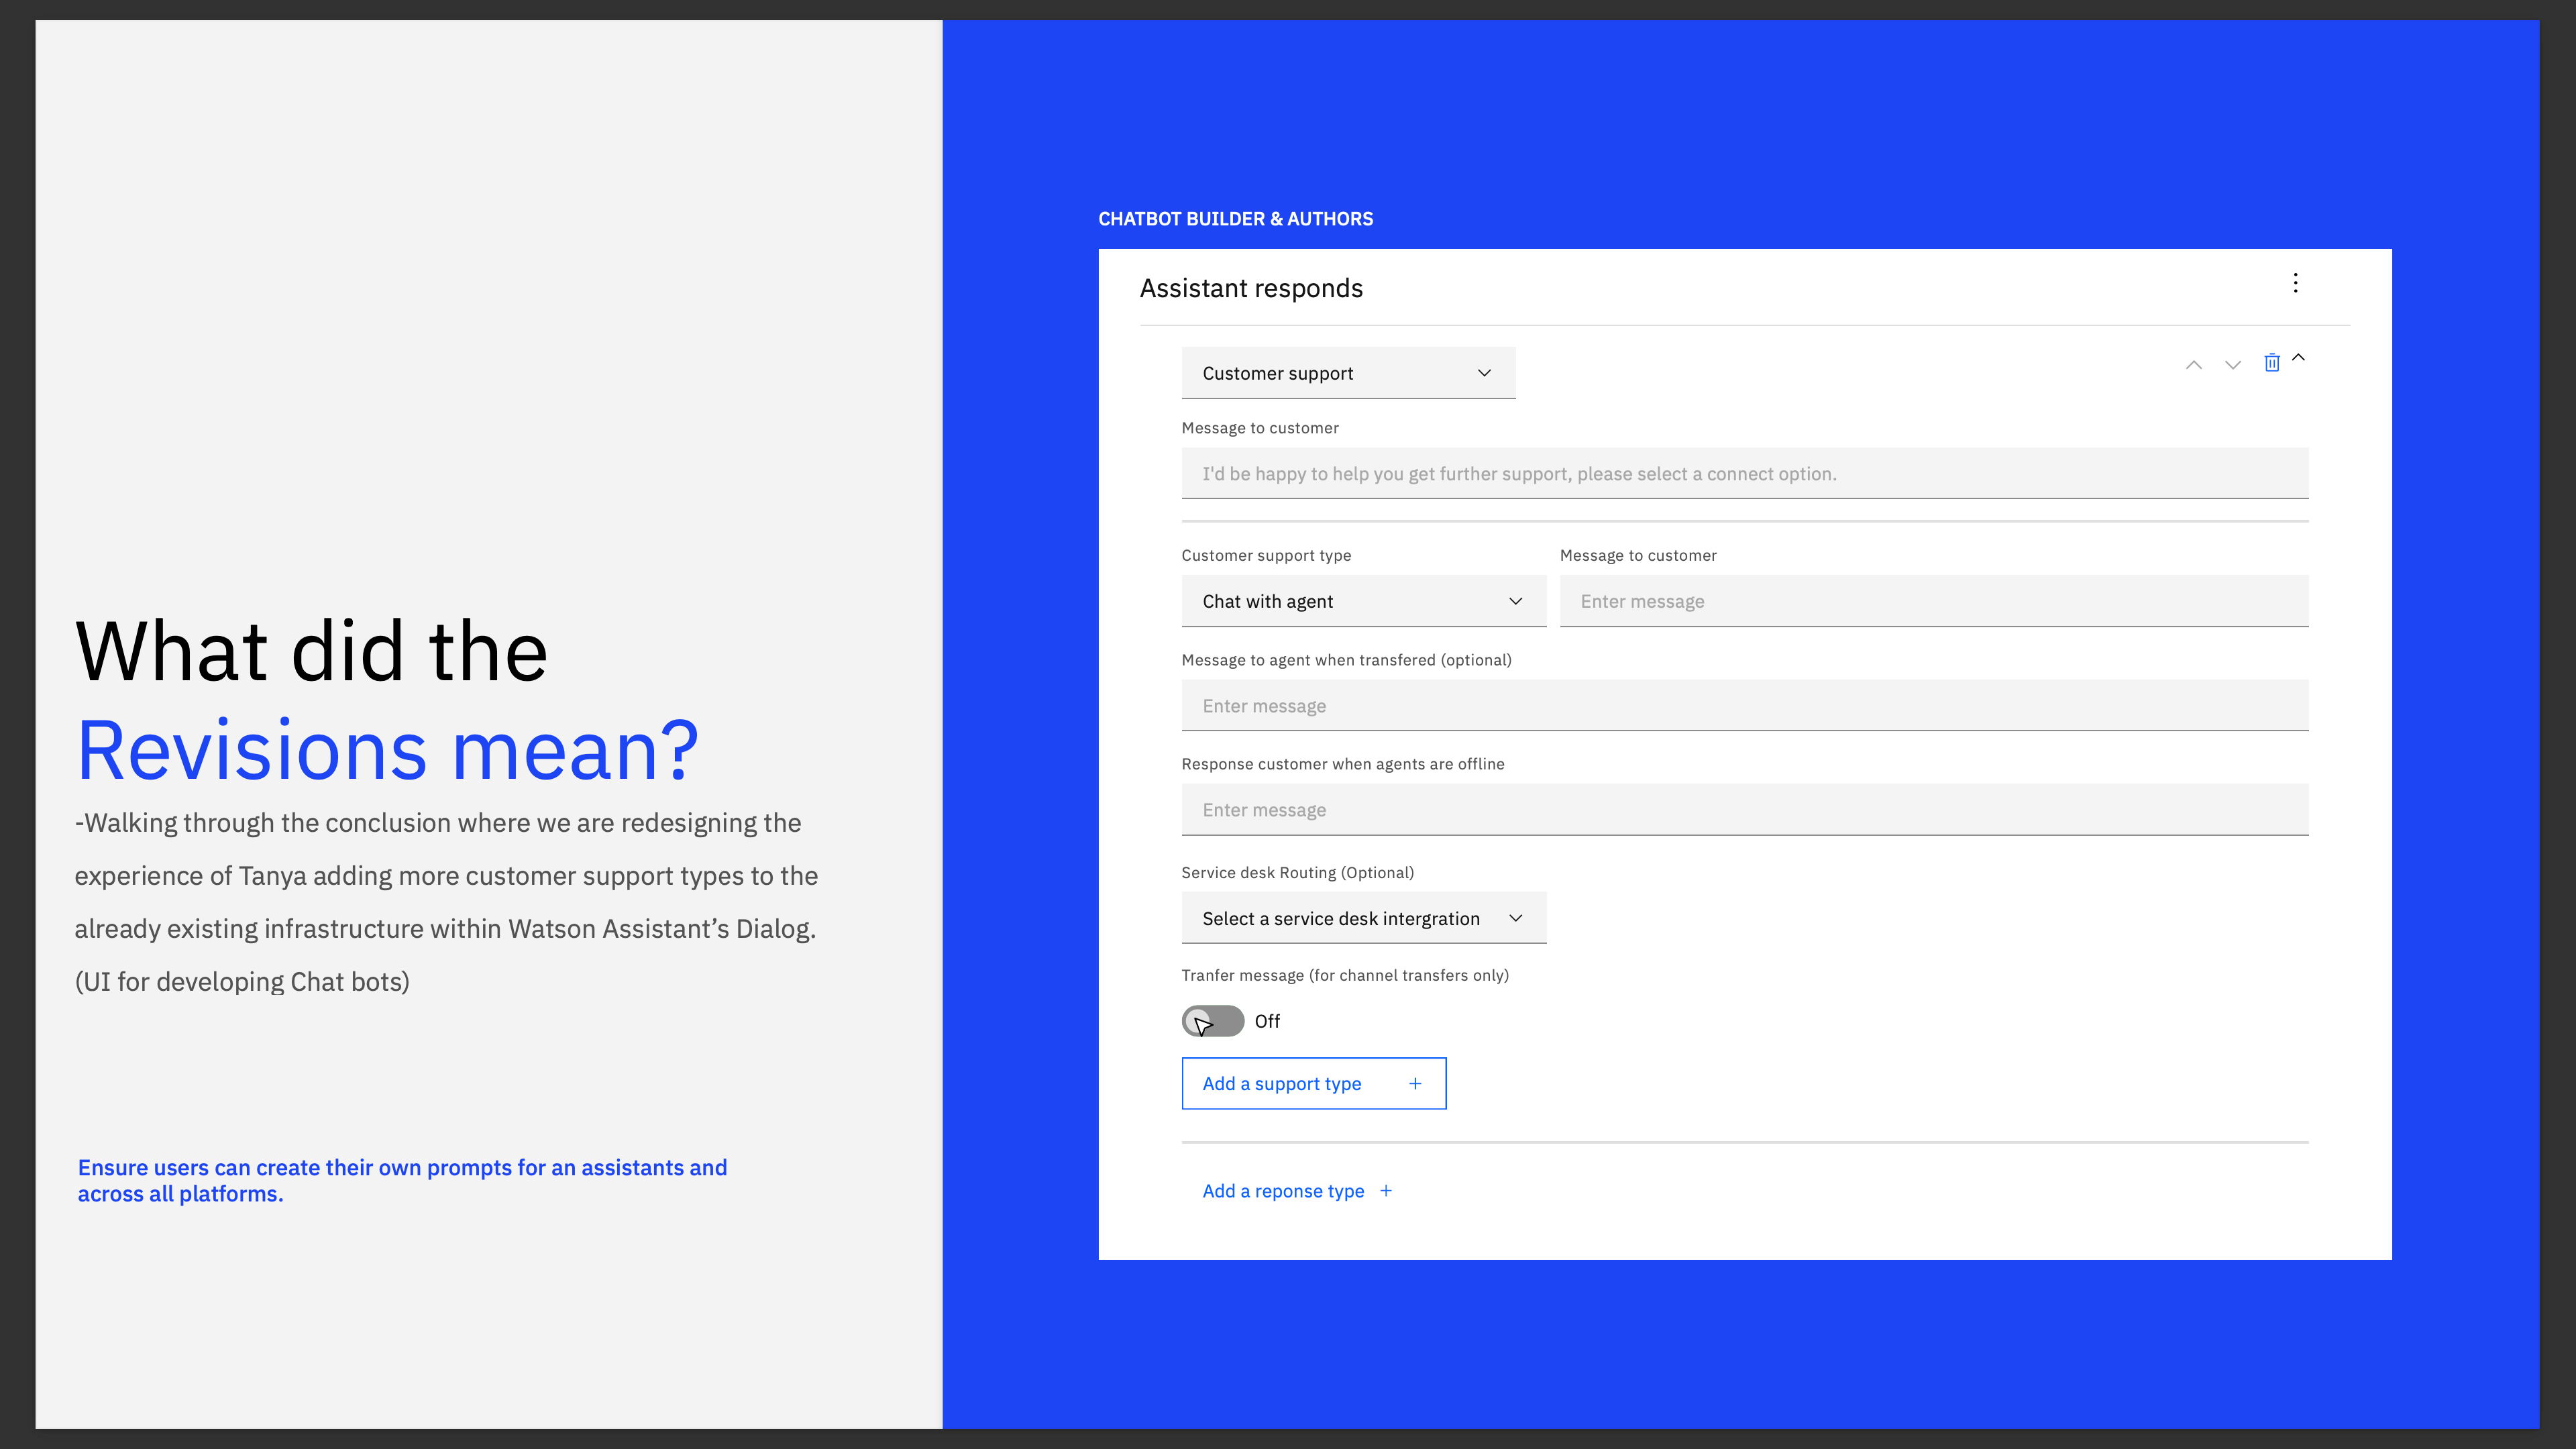Image resolution: width=2576 pixels, height=1449 pixels.
Task: Open Select a service desk intergration dropdown
Action: click(x=1364, y=918)
